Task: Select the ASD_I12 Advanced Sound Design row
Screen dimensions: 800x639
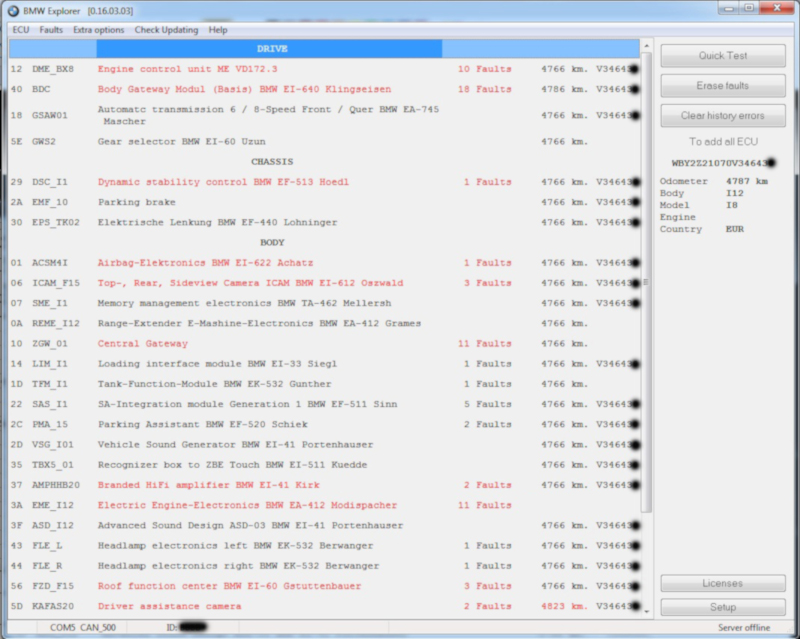Action: [324, 526]
